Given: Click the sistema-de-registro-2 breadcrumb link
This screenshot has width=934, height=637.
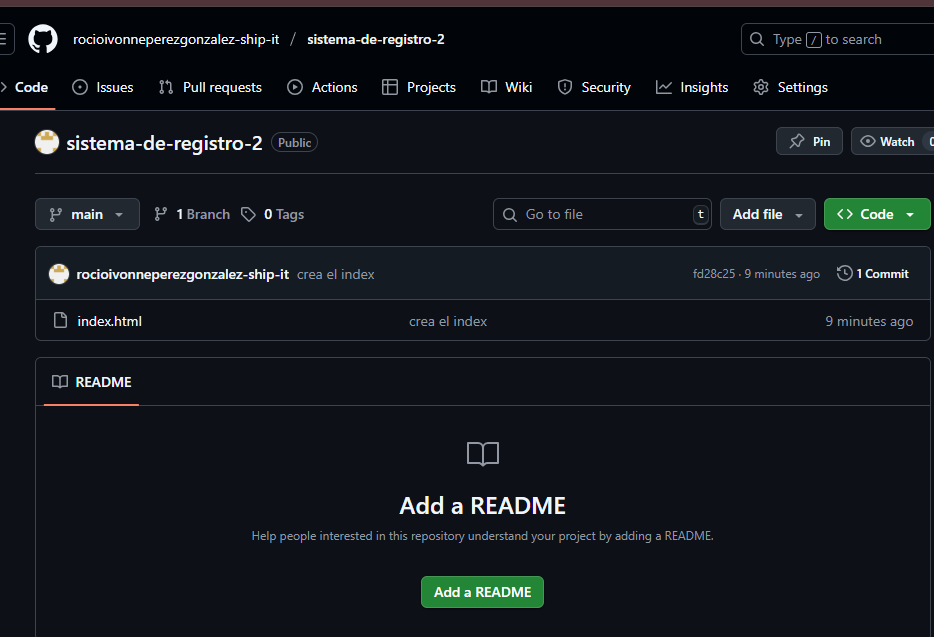Looking at the screenshot, I should pyautogui.click(x=376, y=39).
